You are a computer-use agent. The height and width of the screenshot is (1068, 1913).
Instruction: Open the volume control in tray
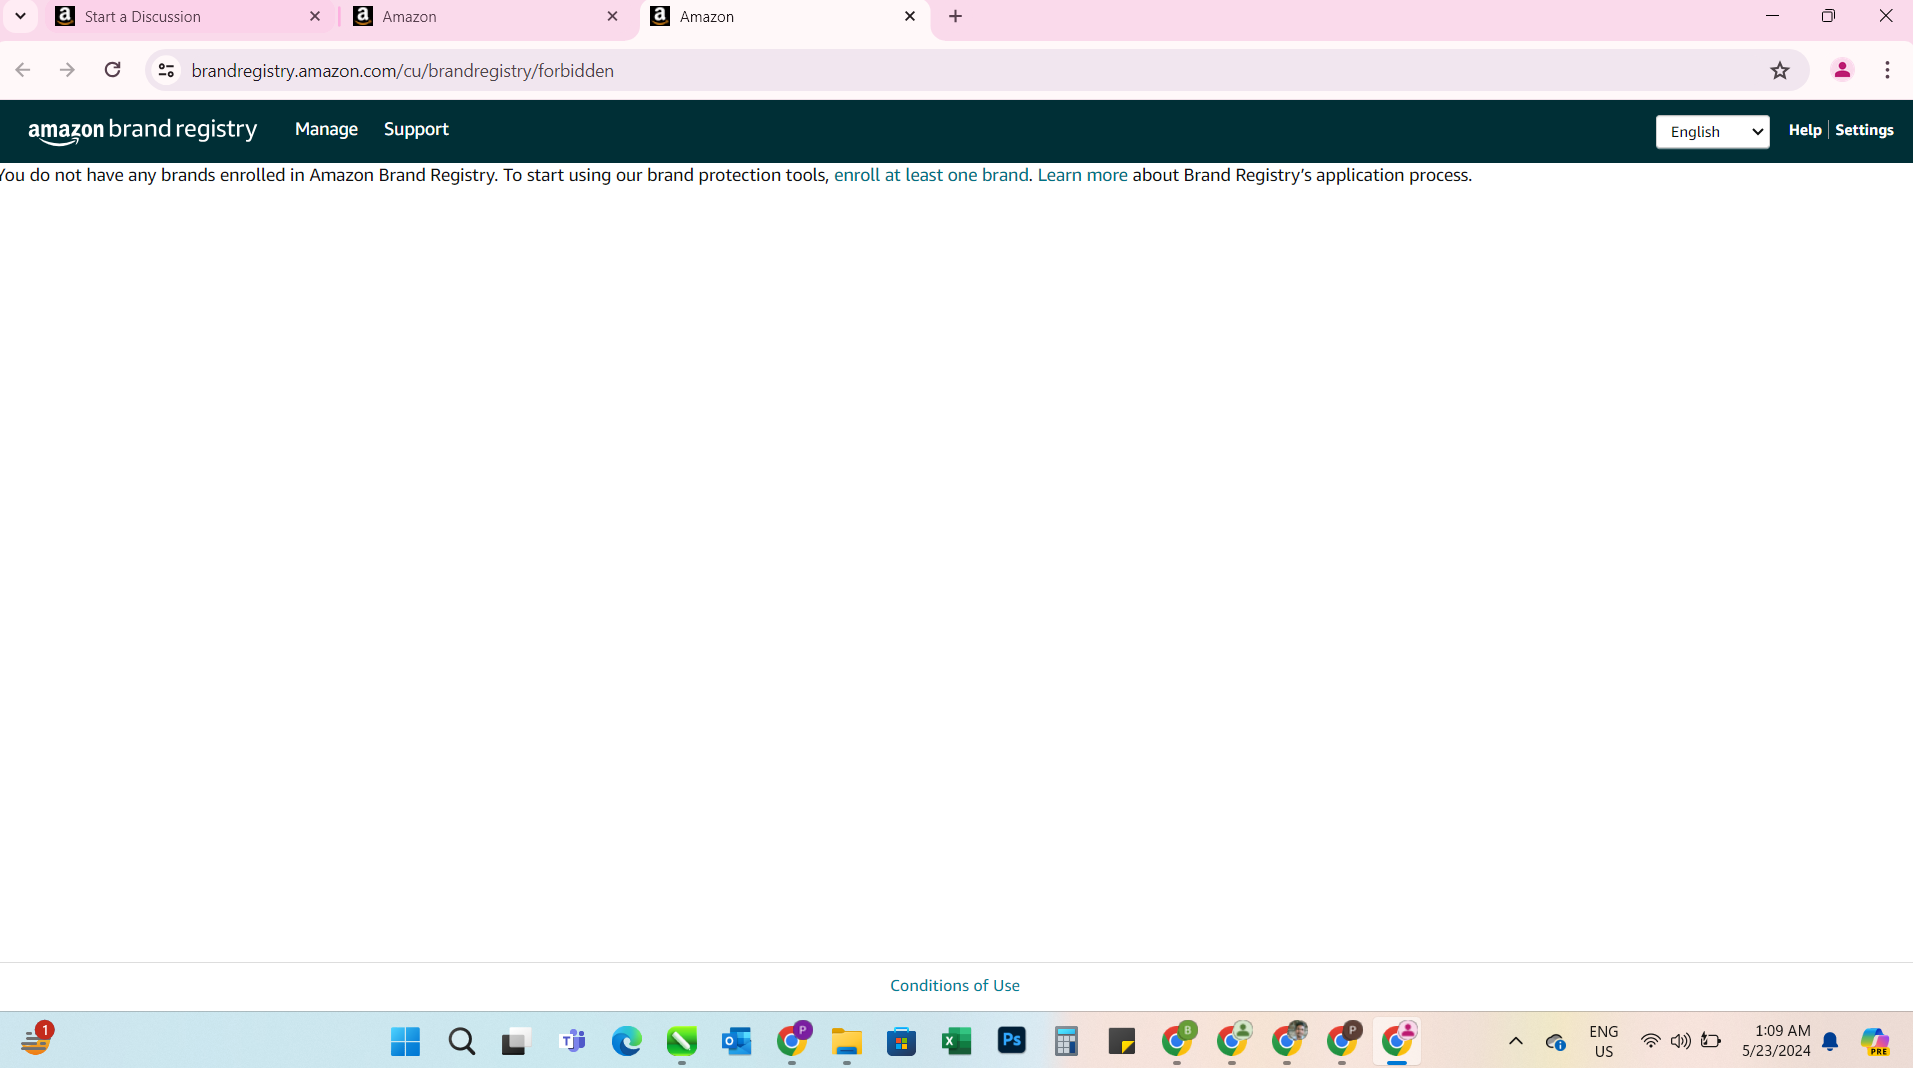coord(1681,1041)
